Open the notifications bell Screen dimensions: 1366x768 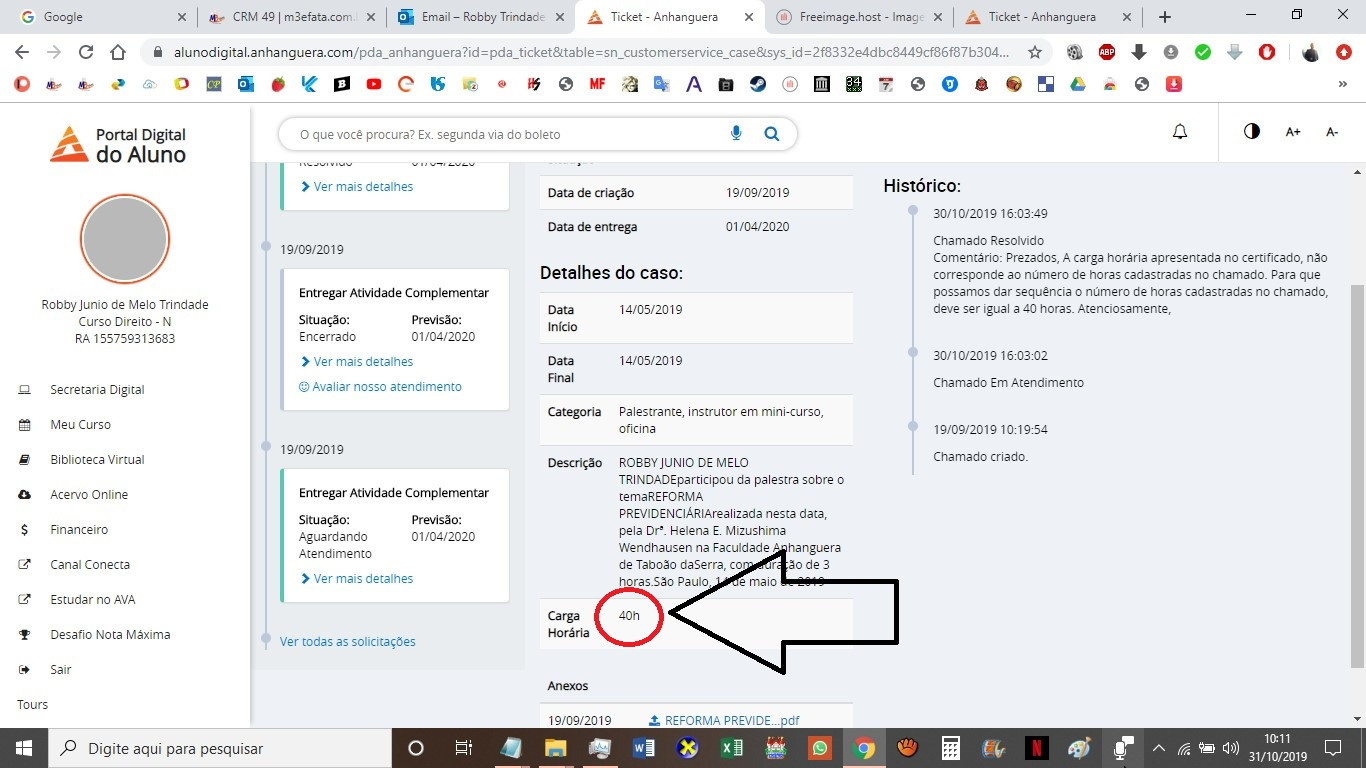(1180, 132)
